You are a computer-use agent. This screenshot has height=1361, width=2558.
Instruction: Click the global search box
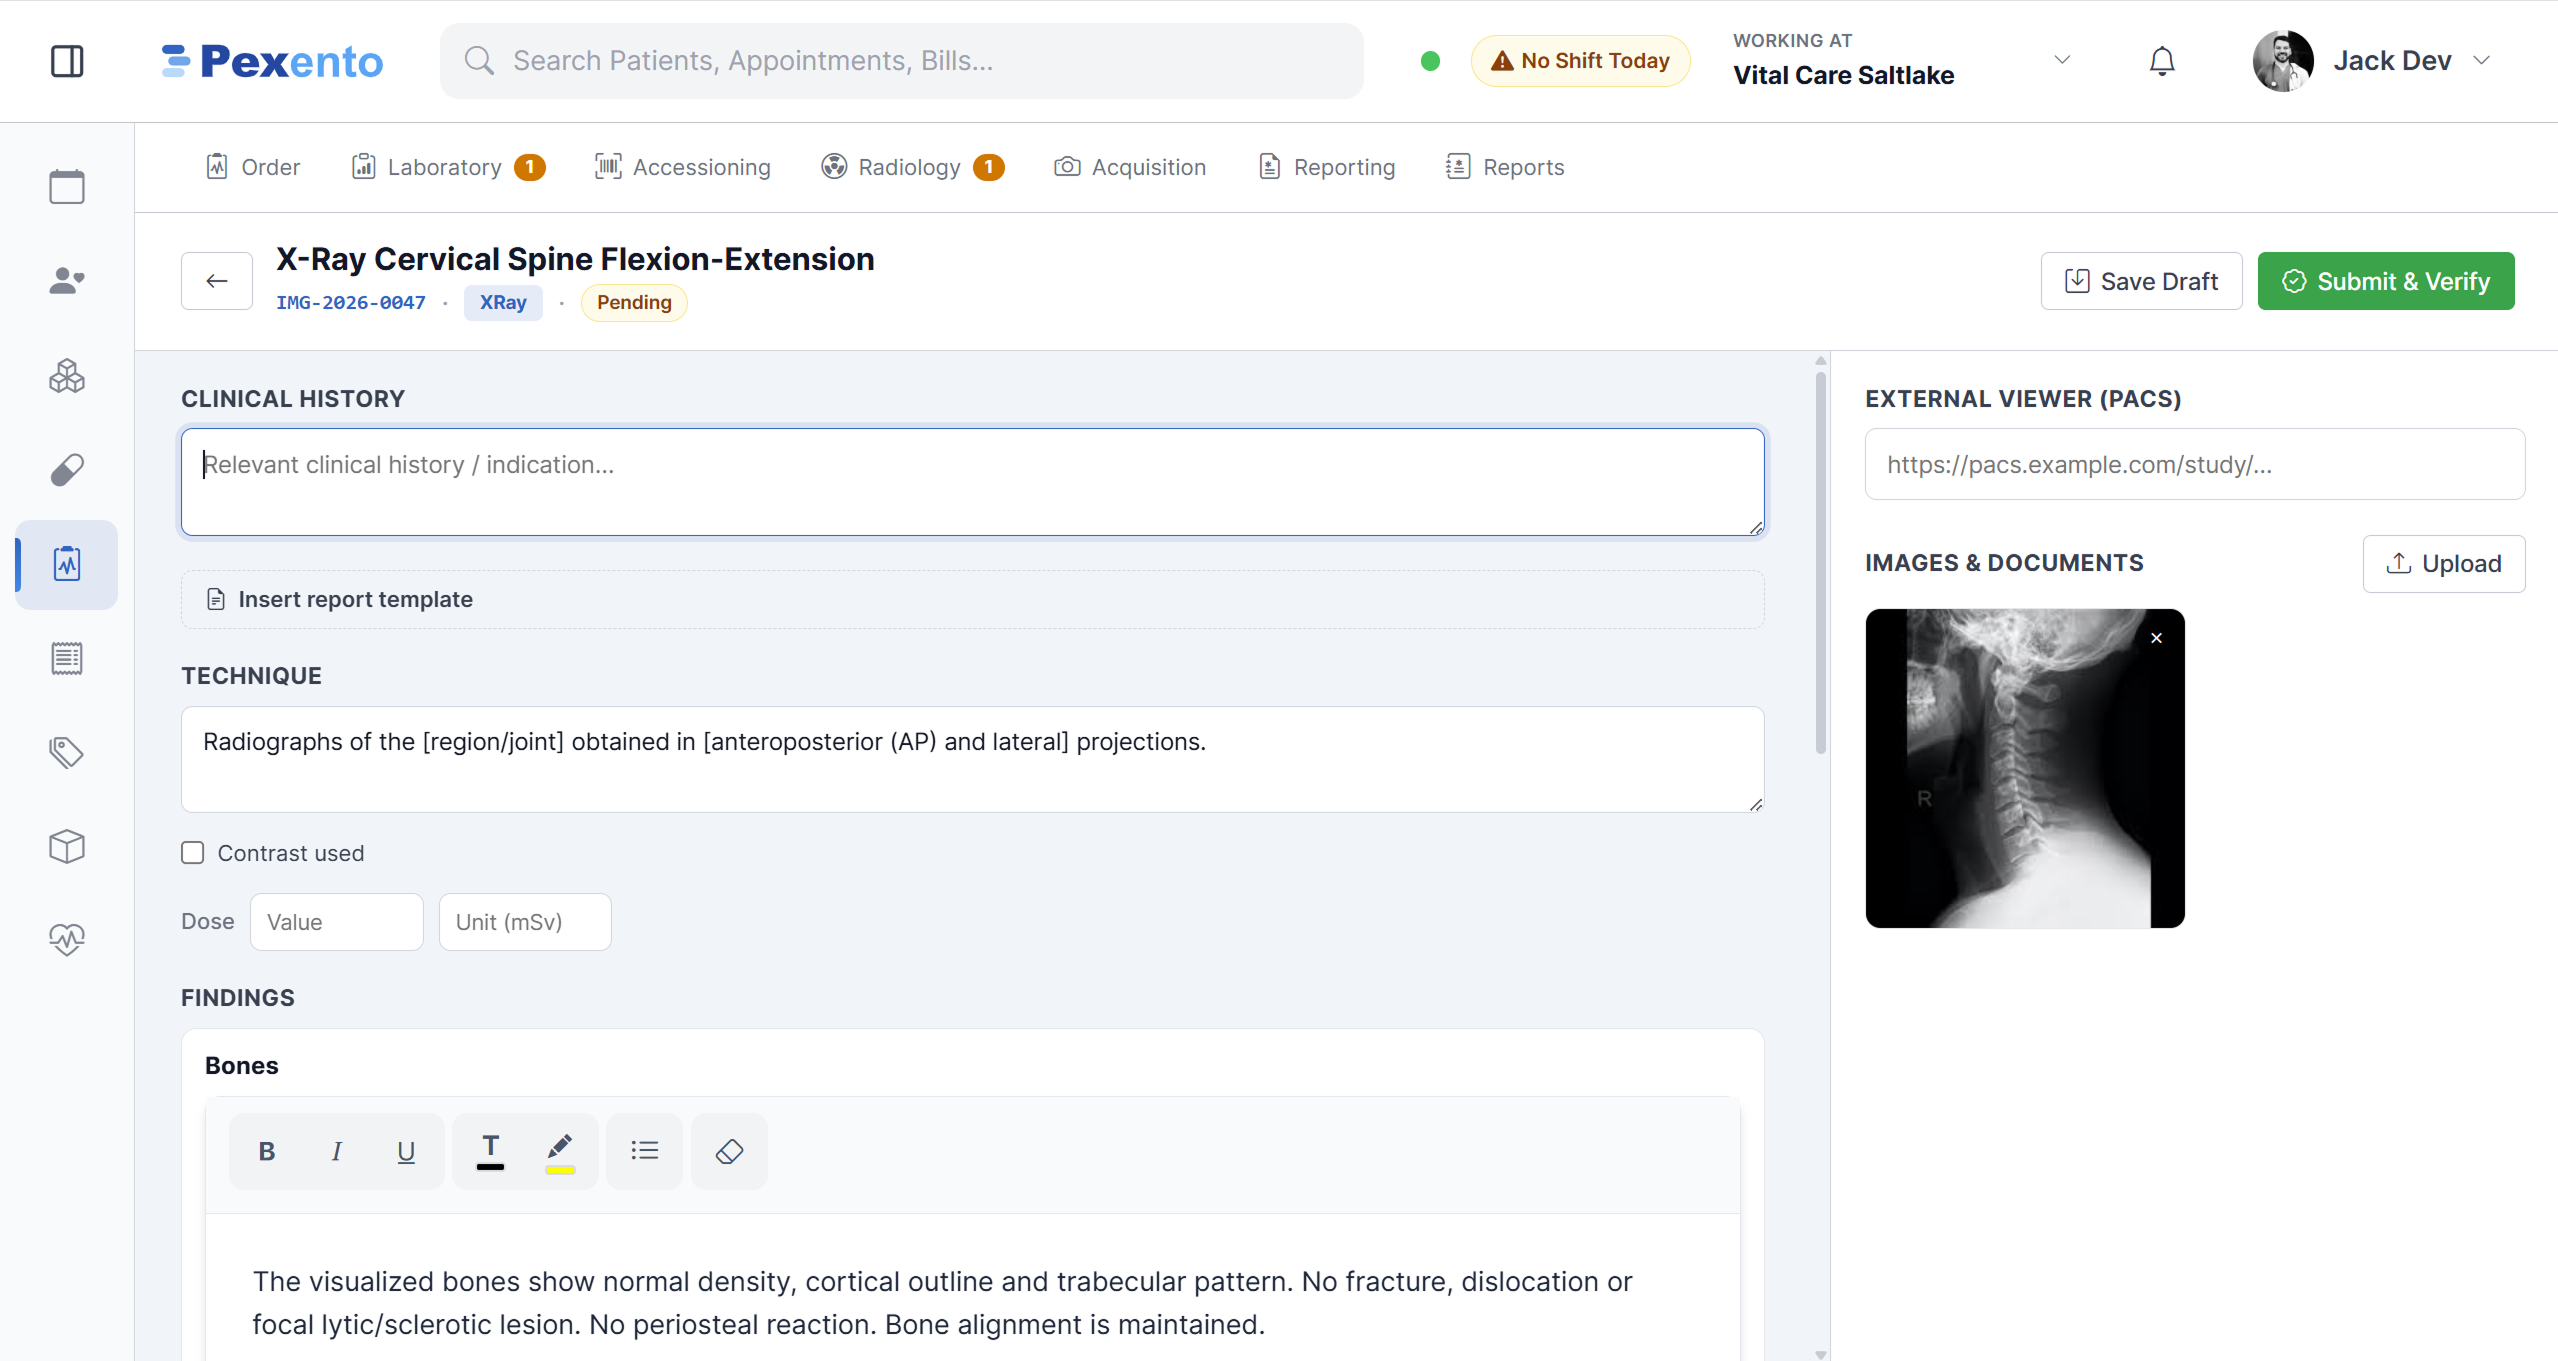tap(901, 61)
